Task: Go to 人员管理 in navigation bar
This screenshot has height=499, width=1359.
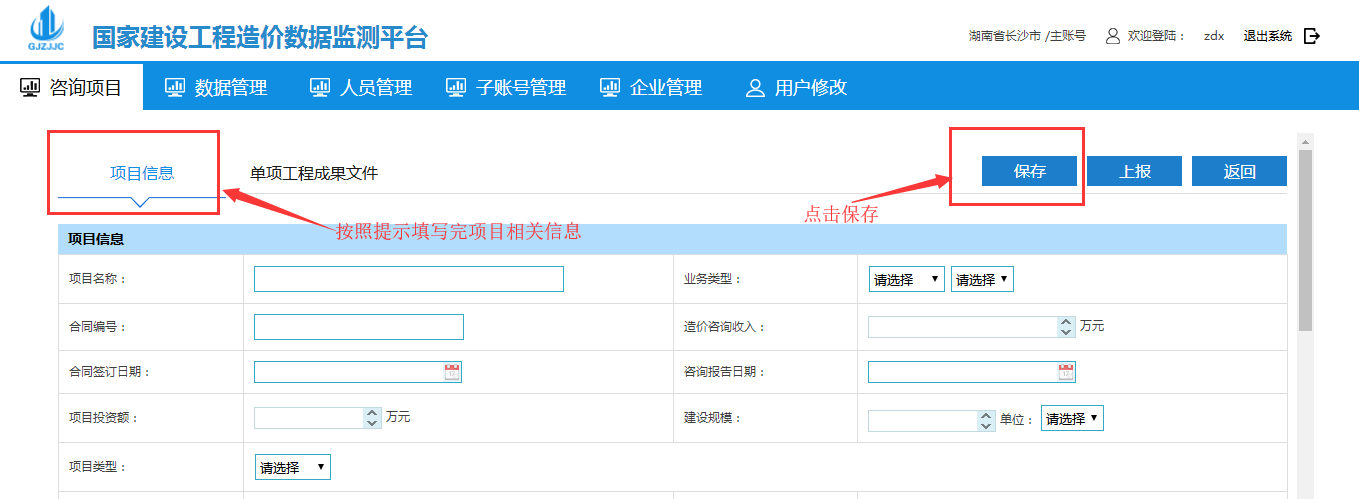Action: pos(361,88)
